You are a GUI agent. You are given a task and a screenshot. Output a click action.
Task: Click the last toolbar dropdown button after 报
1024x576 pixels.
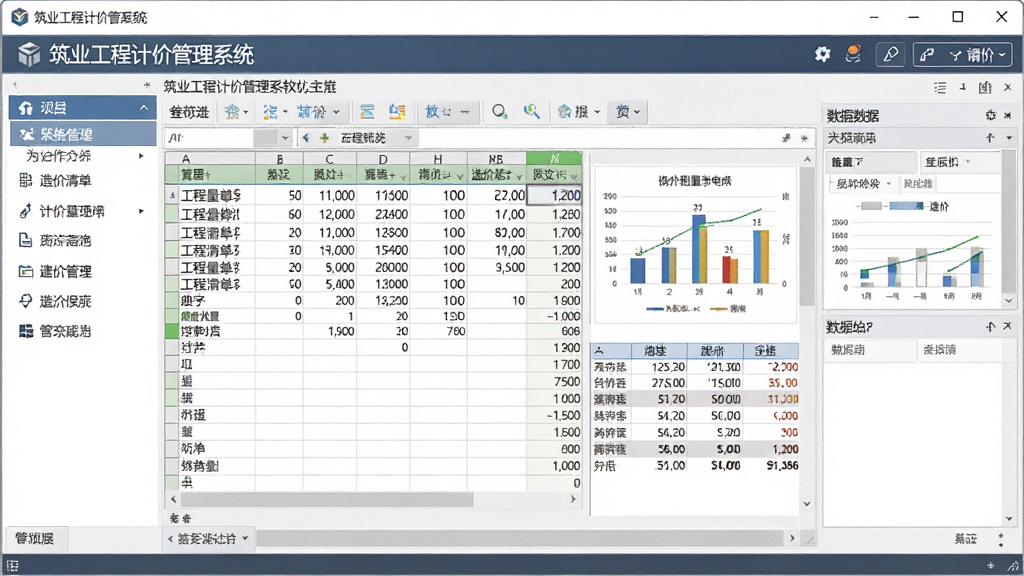coord(627,112)
